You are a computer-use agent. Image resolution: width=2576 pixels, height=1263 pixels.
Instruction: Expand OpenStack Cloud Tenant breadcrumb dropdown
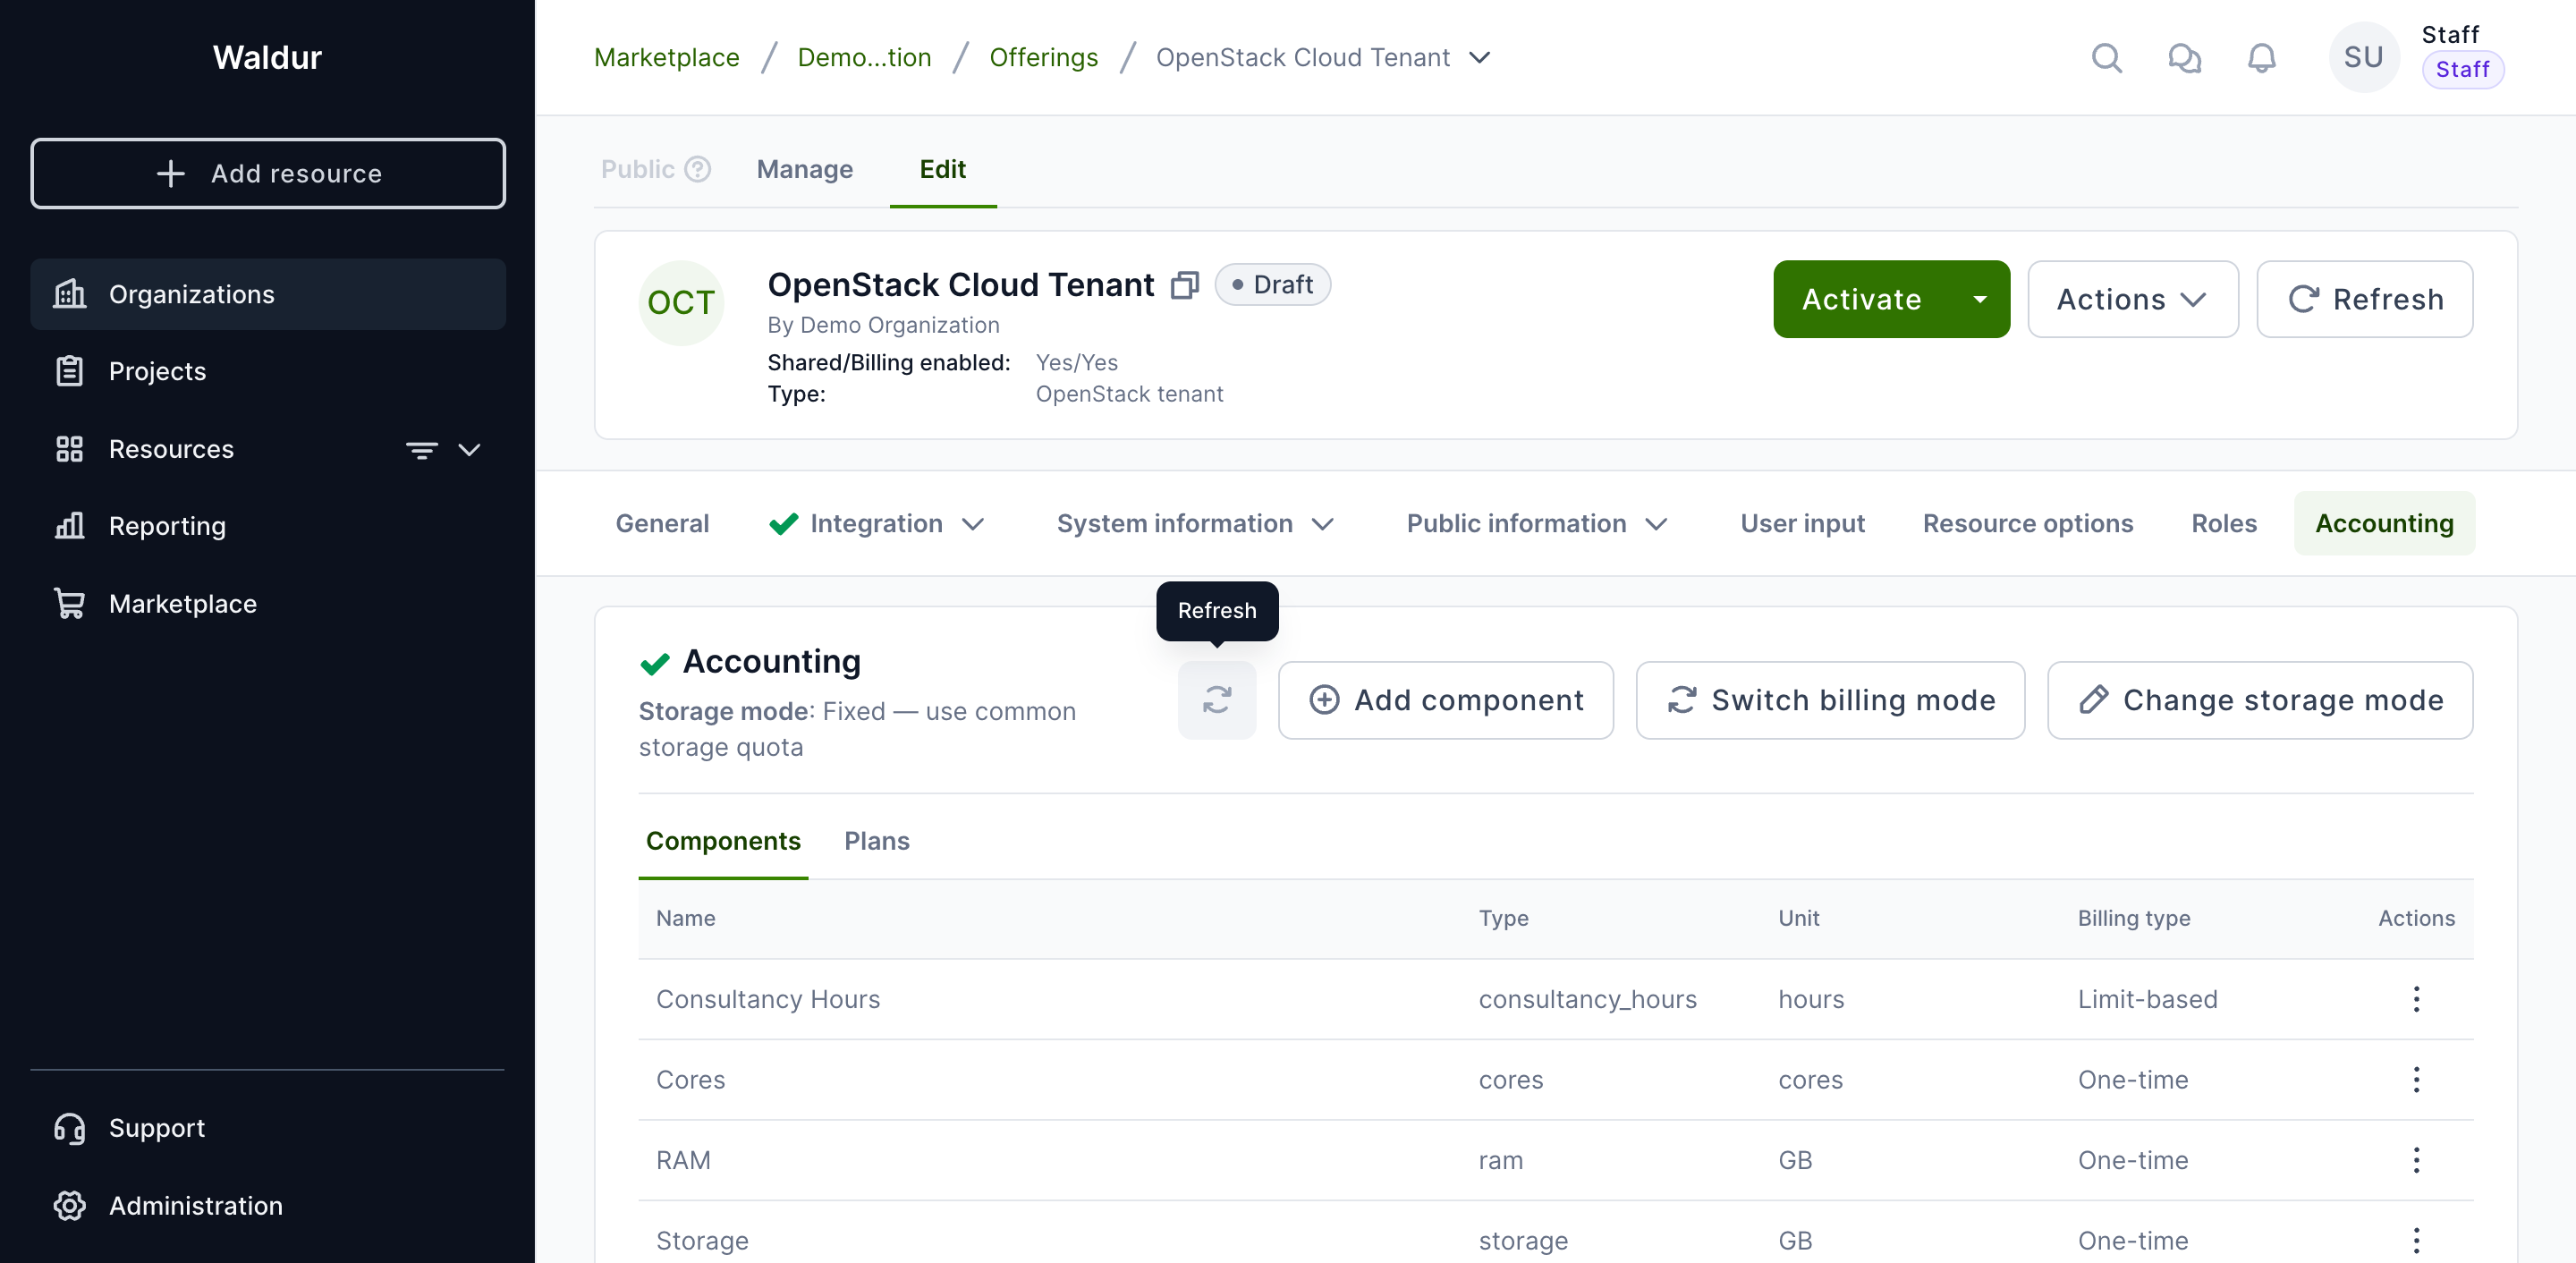click(x=1480, y=58)
